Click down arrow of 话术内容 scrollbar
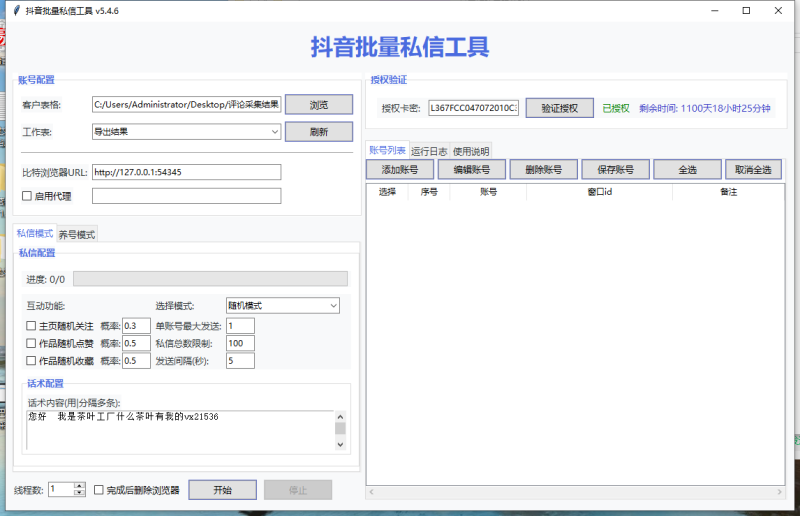800x516 pixels. click(340, 445)
